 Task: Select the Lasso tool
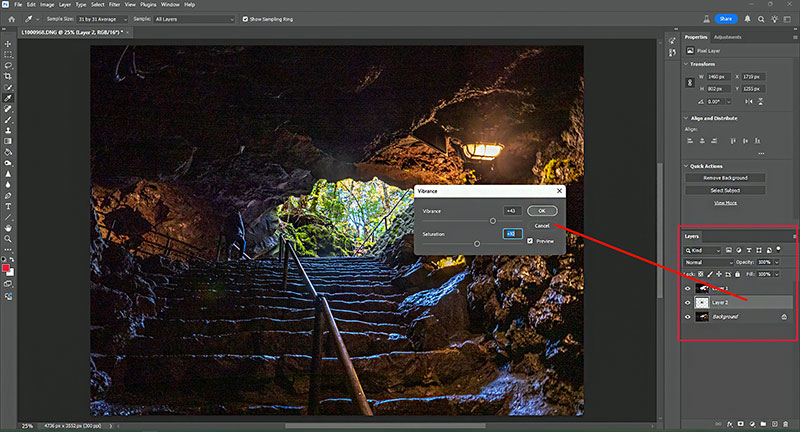pos(8,65)
